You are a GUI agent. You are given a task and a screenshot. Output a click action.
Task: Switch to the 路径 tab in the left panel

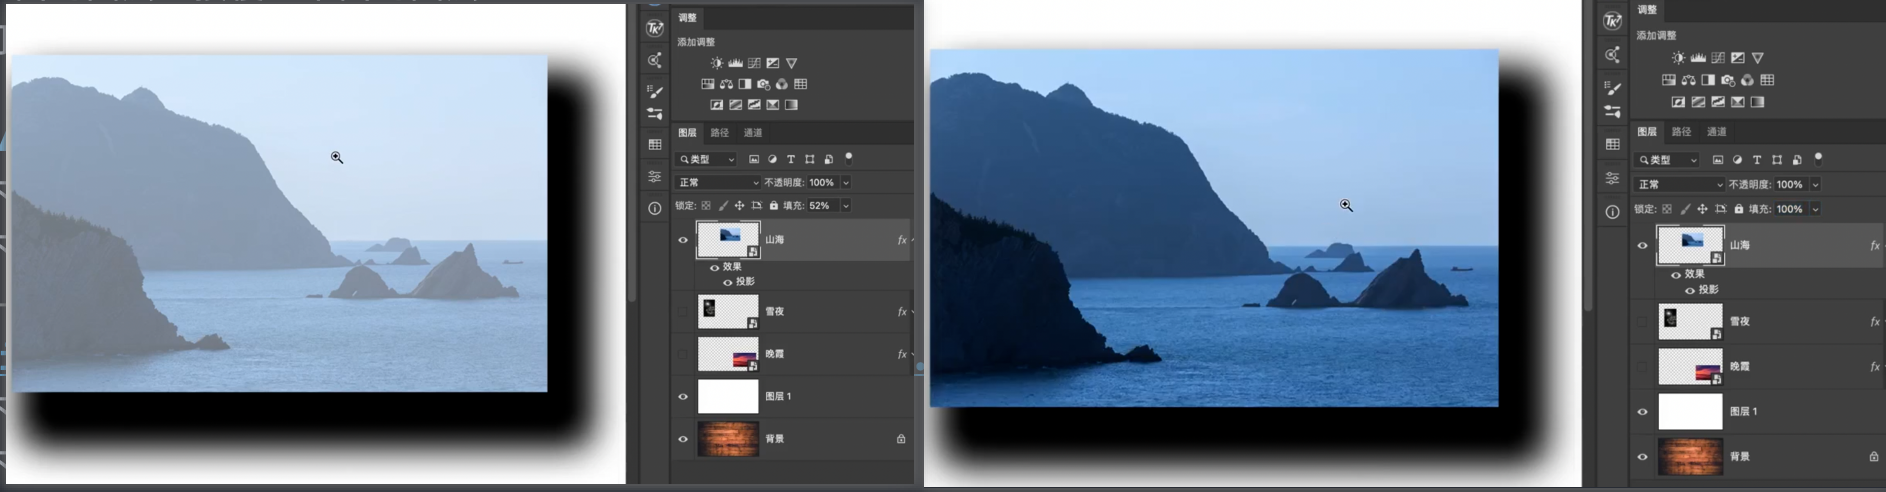click(x=720, y=133)
